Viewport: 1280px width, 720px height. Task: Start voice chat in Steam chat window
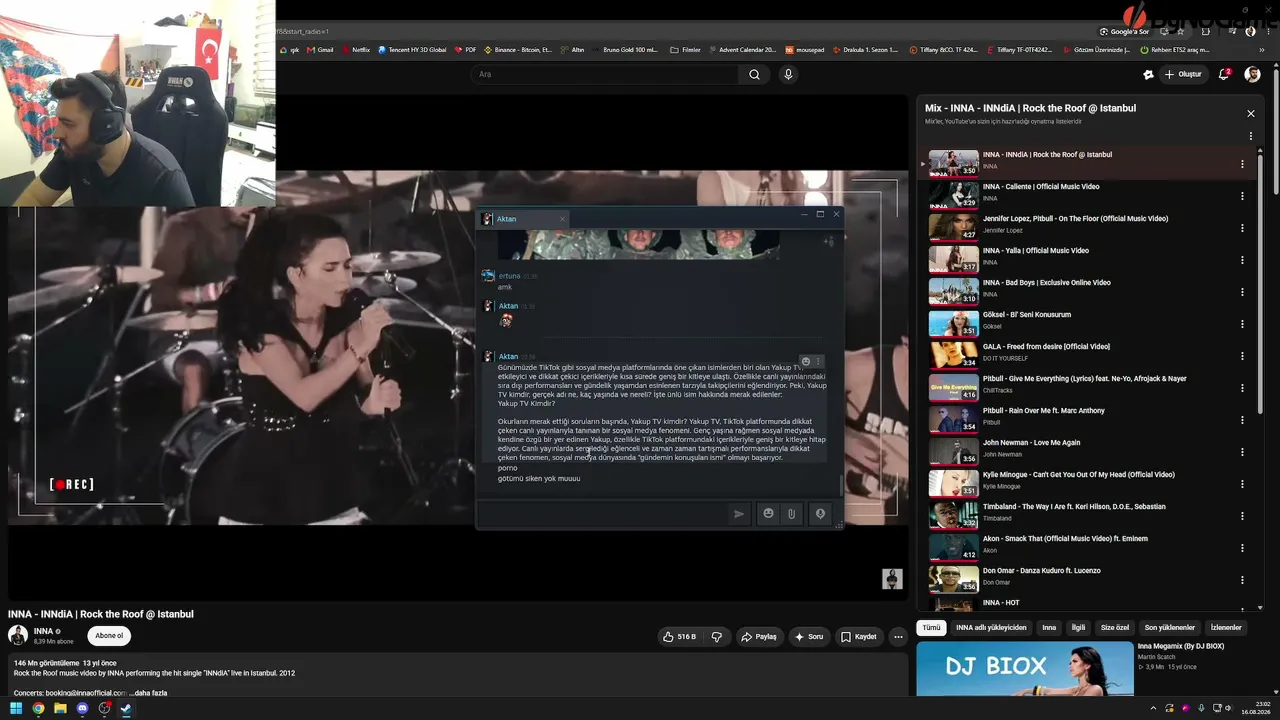tap(820, 514)
